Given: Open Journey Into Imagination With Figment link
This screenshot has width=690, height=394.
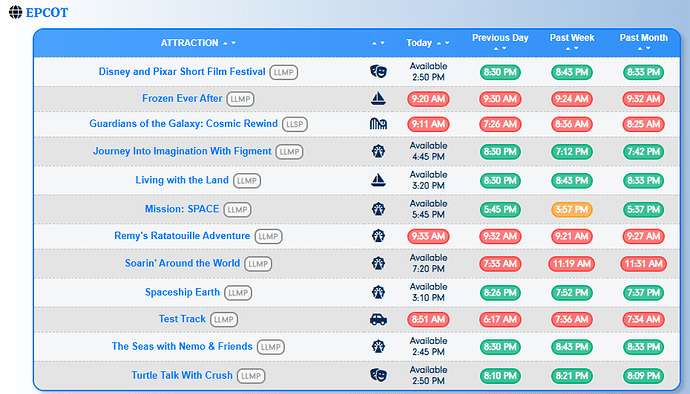Looking at the screenshot, I should [182, 151].
